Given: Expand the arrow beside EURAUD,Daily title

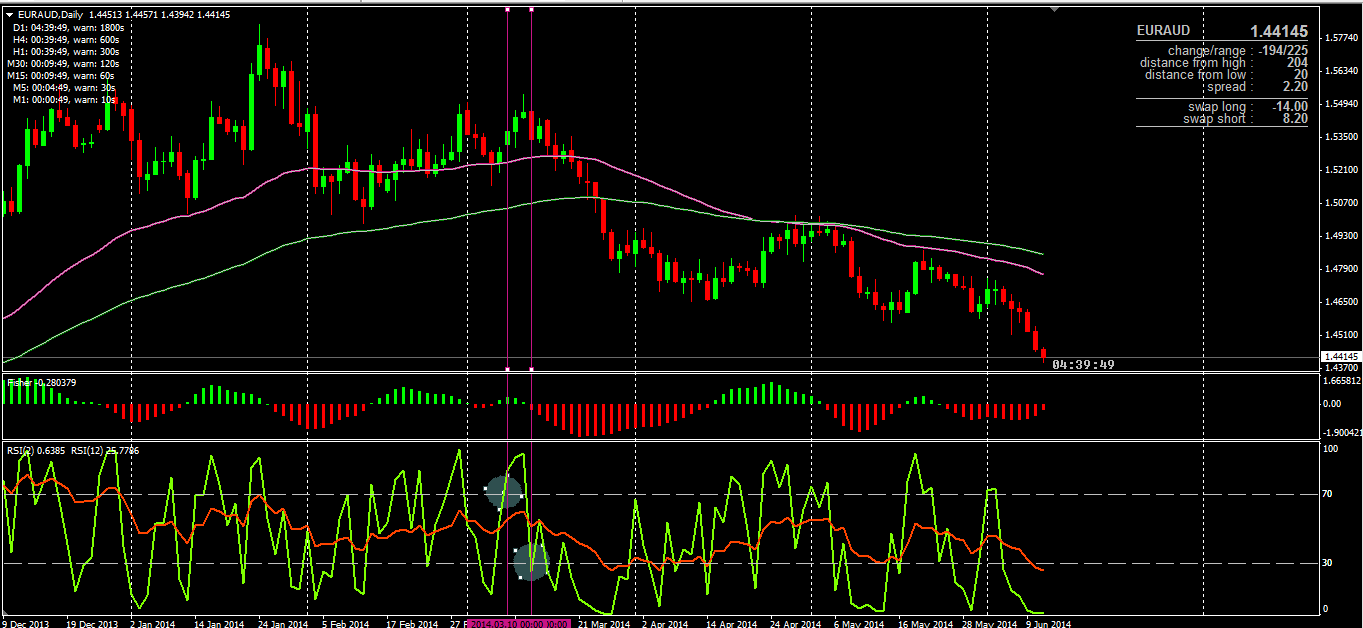Looking at the screenshot, I should 10,15.
